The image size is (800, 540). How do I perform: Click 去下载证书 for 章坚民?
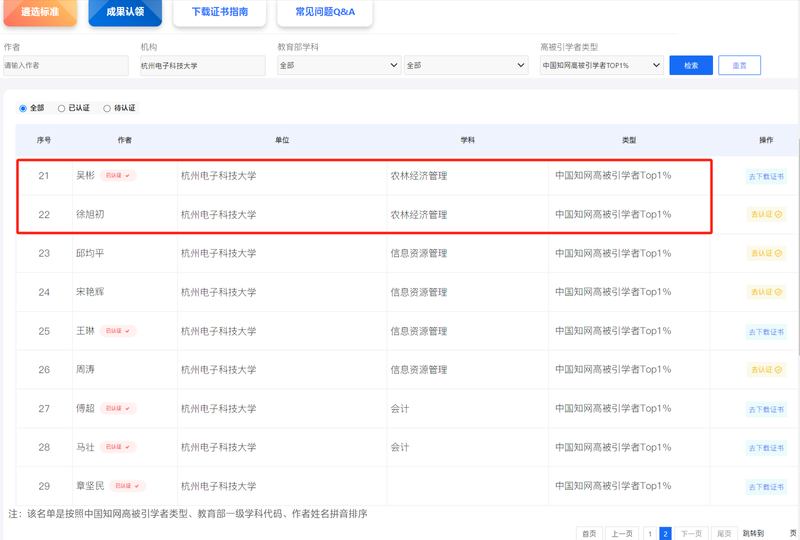(766, 487)
